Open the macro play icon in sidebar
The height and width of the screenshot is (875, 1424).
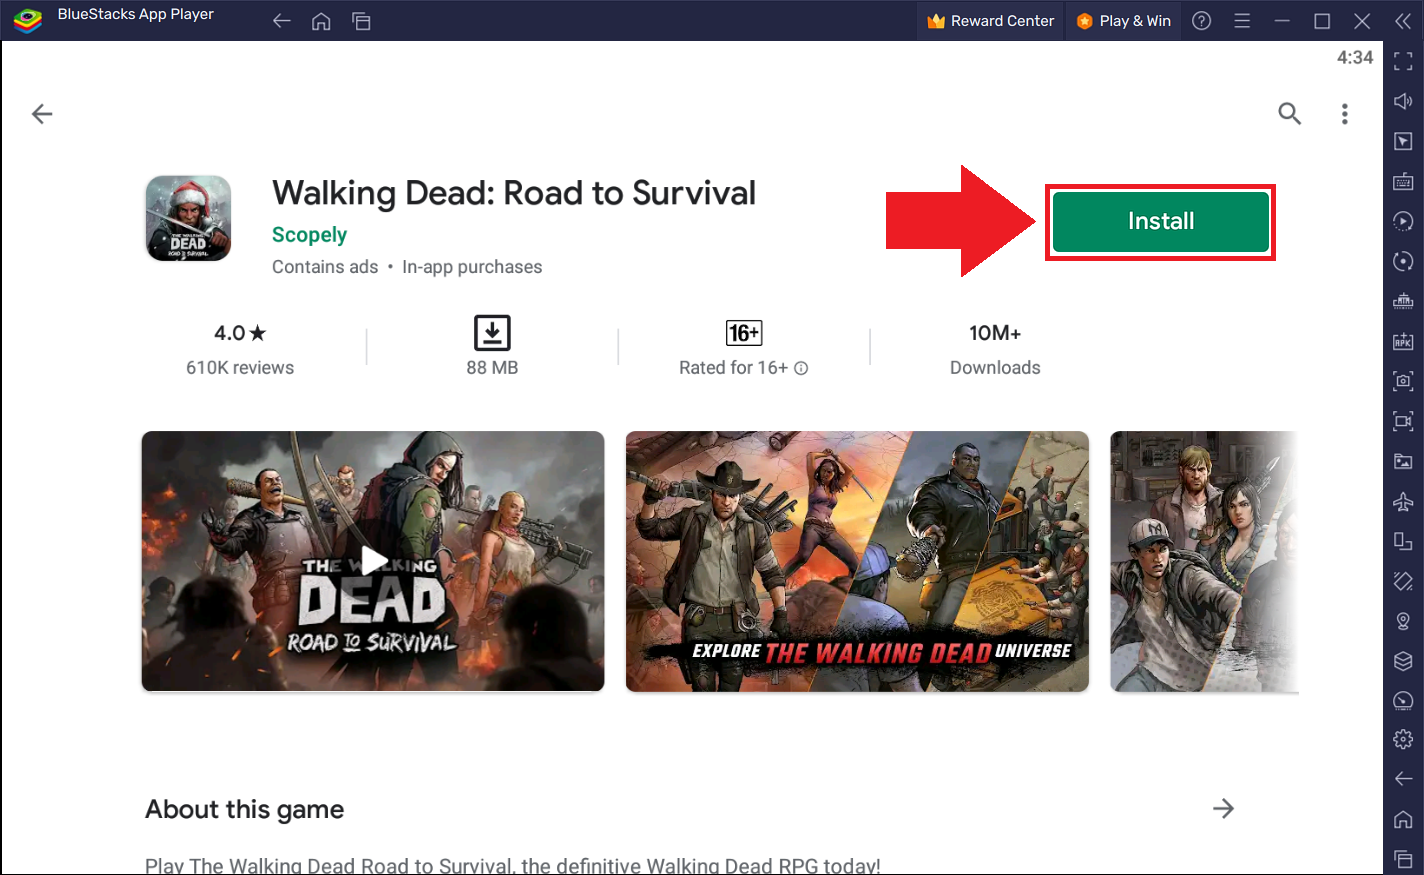click(1403, 221)
